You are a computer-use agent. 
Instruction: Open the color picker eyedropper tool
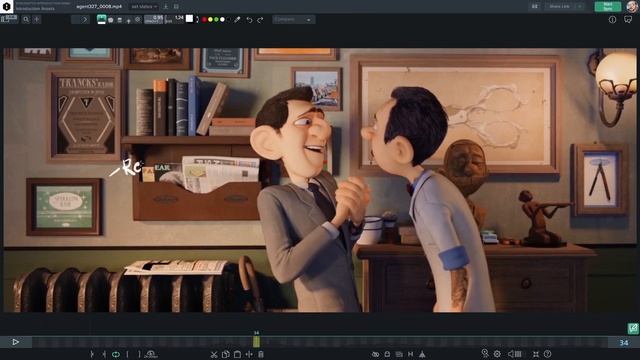click(237, 20)
